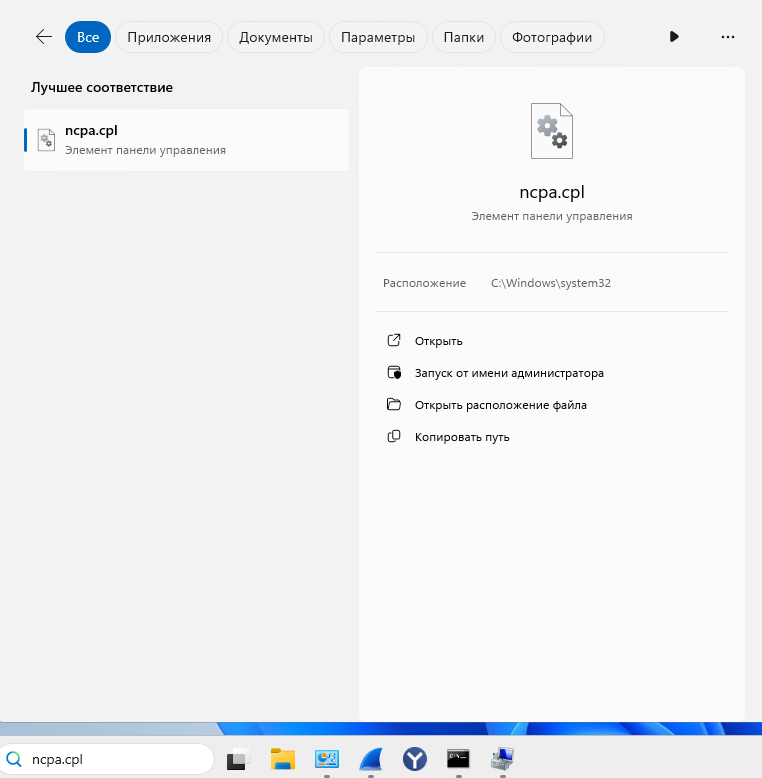Click the large ncpa.cpl gear file icon

pos(552,131)
